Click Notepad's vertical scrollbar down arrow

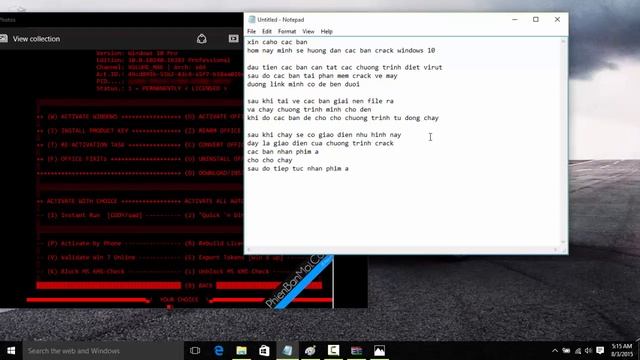coord(564,242)
